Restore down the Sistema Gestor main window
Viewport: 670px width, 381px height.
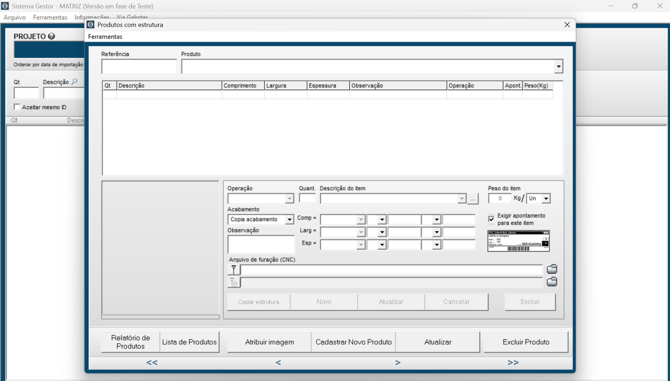pos(635,6)
